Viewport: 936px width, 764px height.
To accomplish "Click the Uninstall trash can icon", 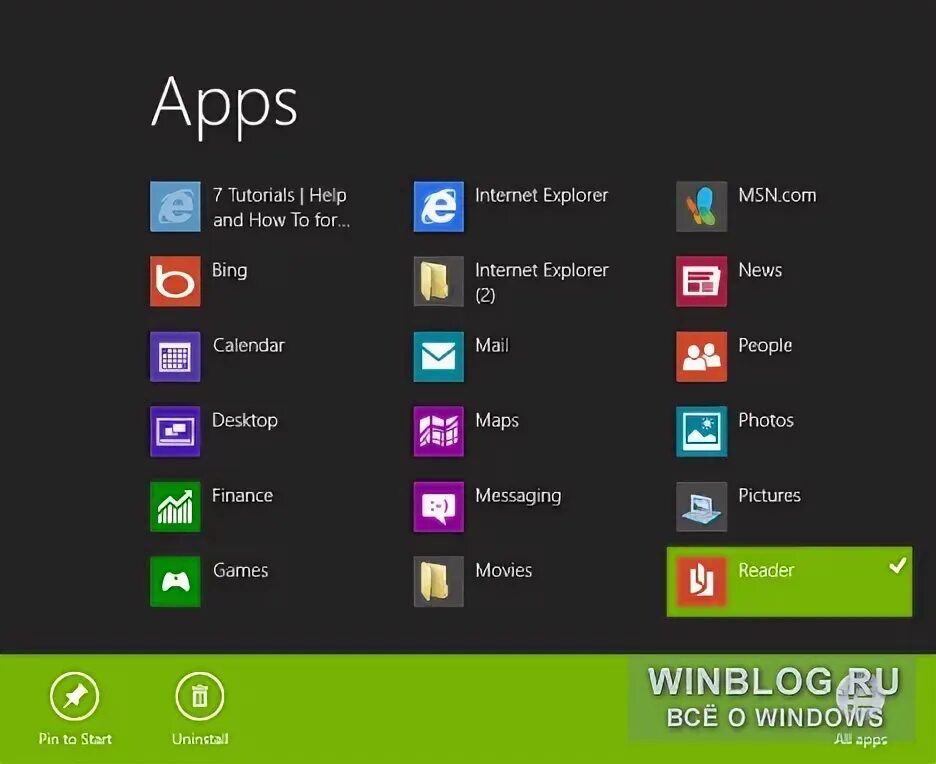I will tap(200, 696).
